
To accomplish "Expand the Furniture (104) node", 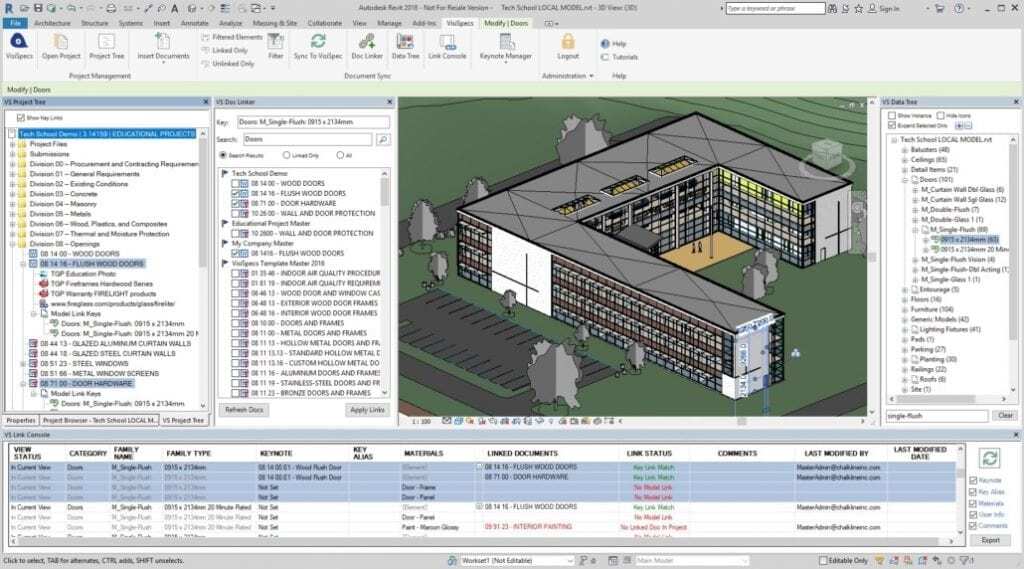I will click(x=904, y=310).
